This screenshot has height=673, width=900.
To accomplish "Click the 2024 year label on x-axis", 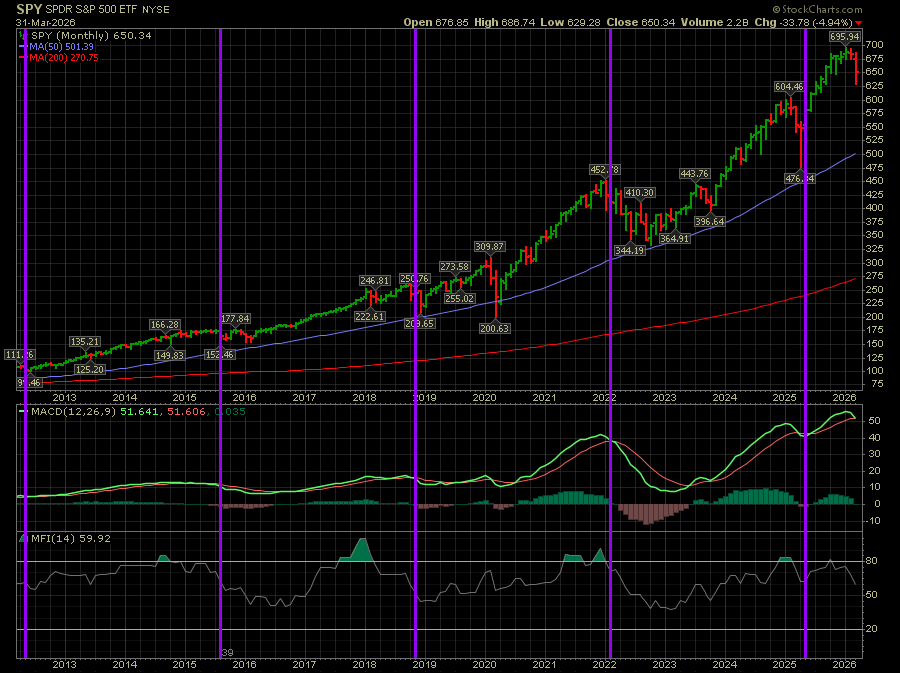I will point(724,663).
